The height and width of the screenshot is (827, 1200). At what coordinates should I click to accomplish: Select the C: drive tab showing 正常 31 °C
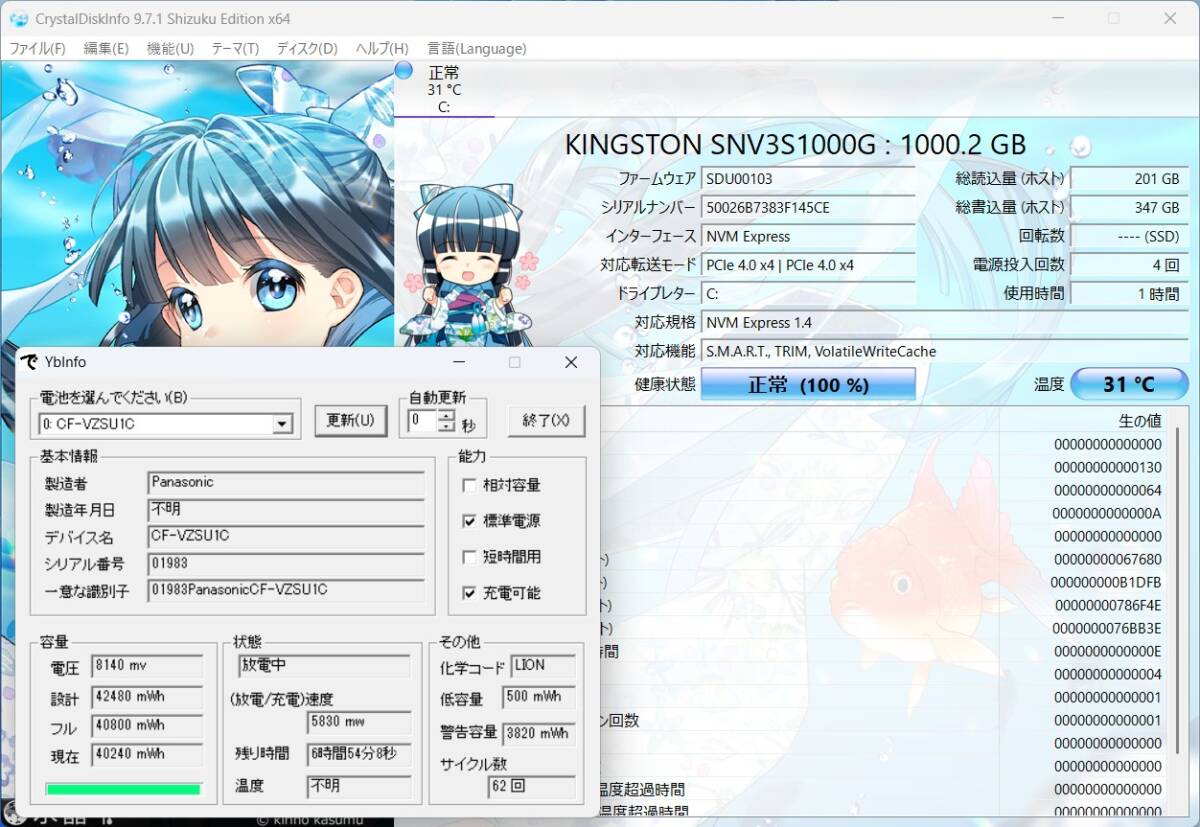(x=443, y=88)
